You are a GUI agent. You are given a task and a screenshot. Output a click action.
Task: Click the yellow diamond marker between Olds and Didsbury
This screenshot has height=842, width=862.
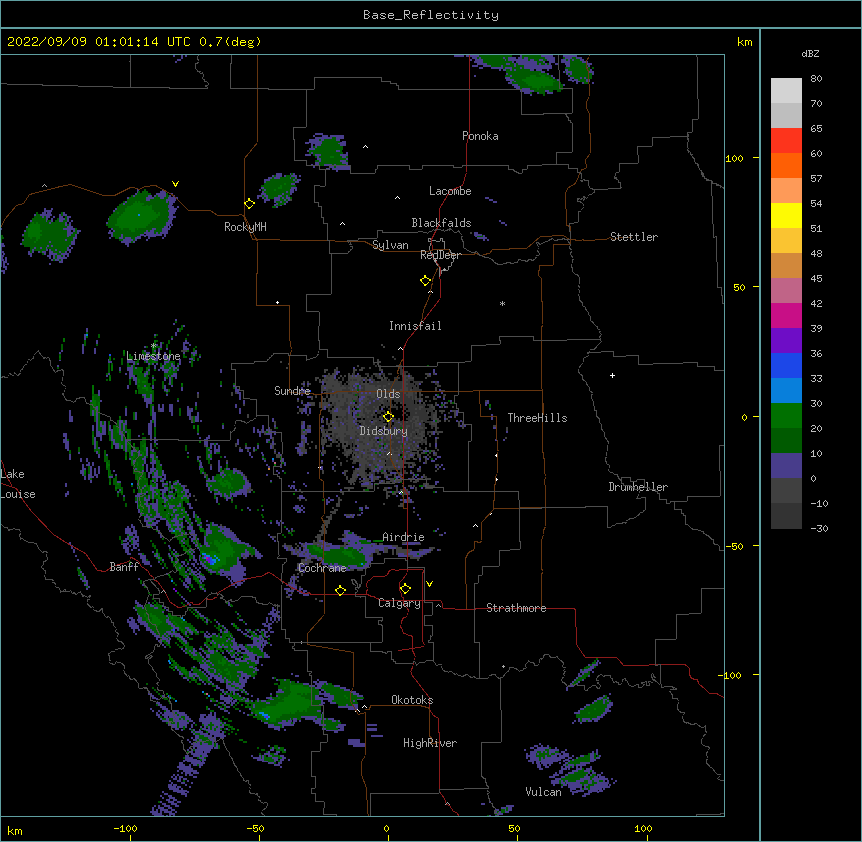click(388, 417)
